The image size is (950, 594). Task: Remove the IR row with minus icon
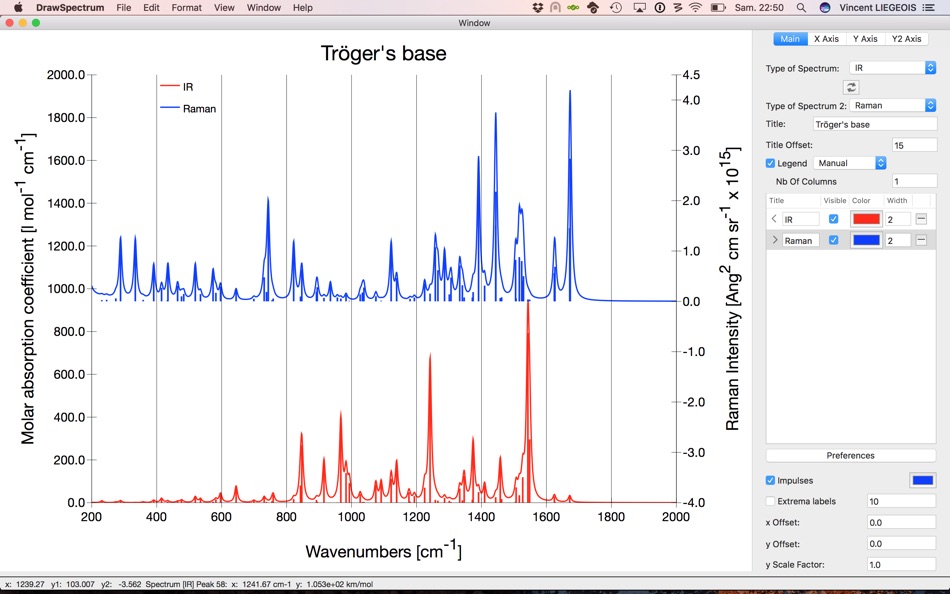921,219
